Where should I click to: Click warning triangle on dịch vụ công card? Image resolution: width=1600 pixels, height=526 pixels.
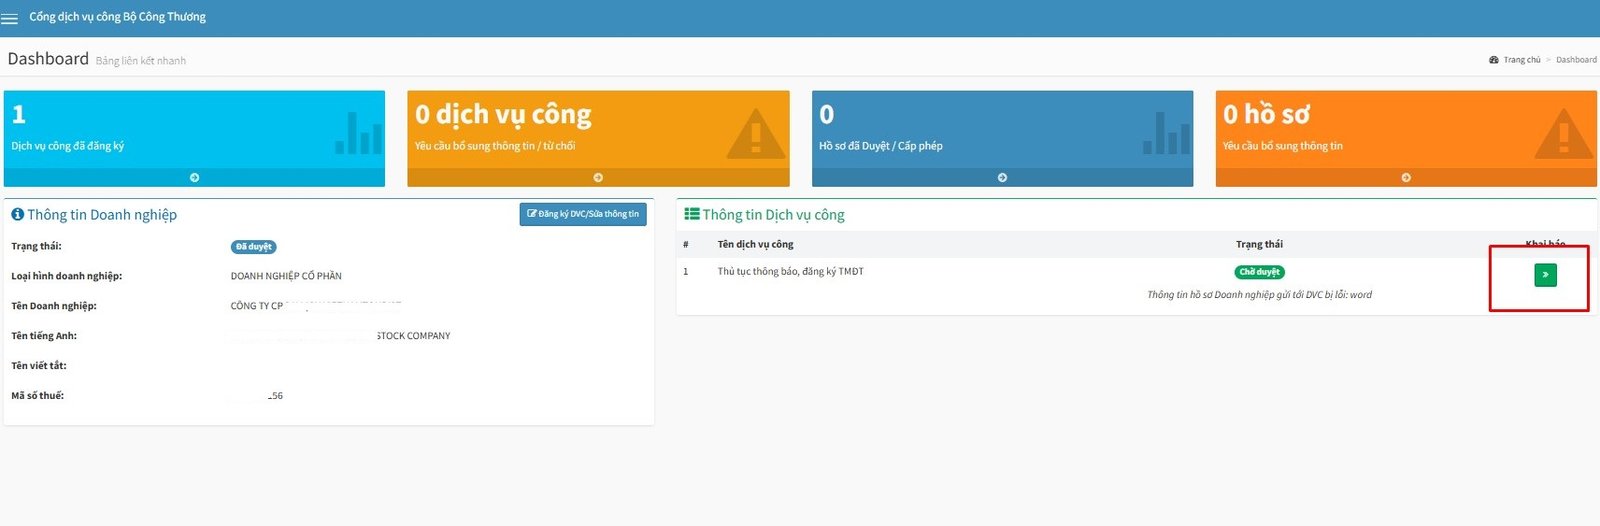(755, 133)
